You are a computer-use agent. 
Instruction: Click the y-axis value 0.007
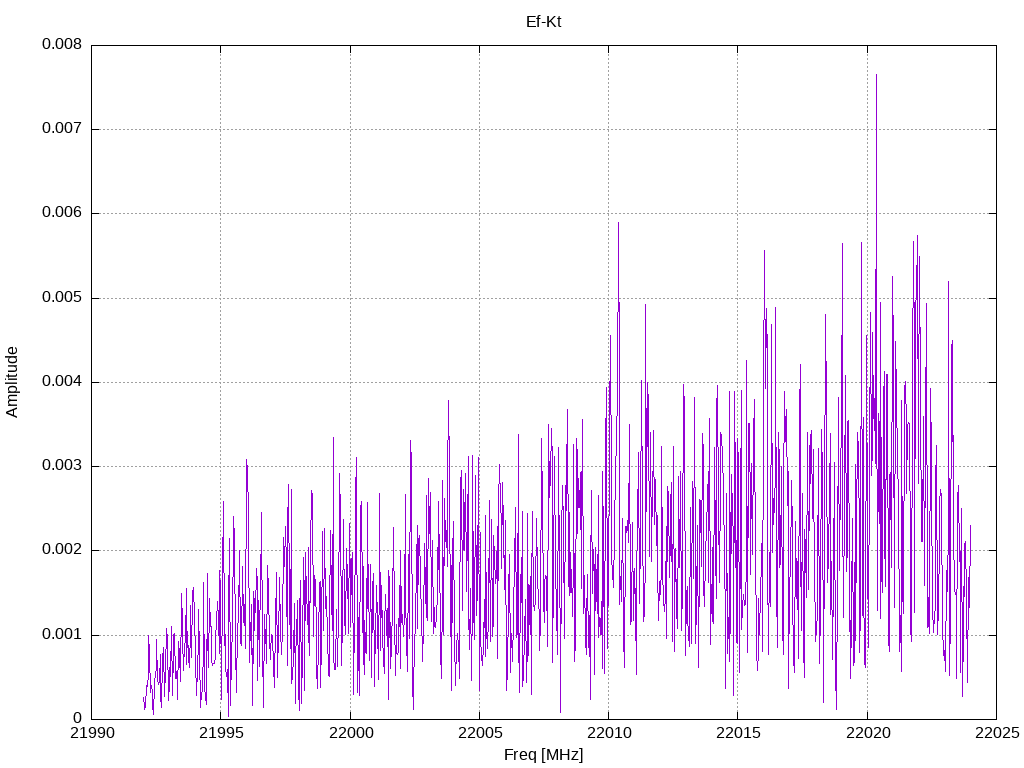click(x=62, y=128)
